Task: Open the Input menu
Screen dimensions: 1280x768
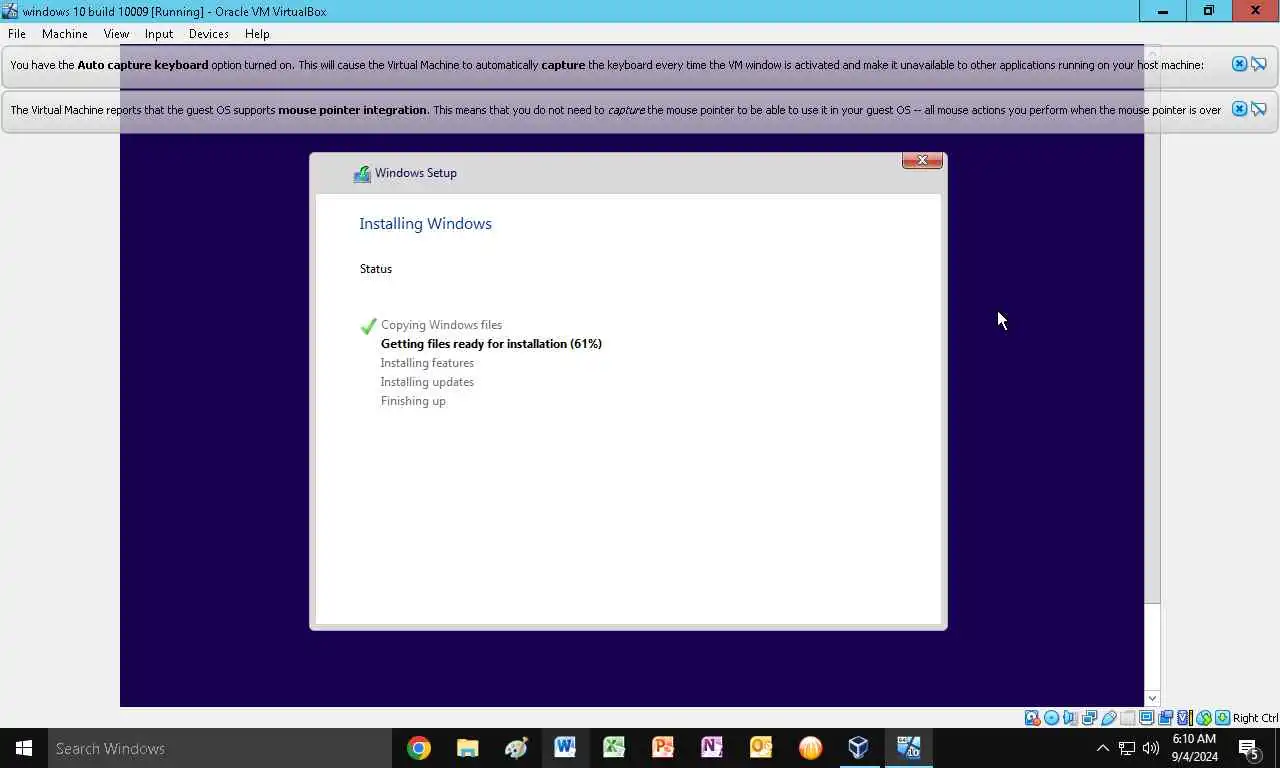Action: point(159,34)
